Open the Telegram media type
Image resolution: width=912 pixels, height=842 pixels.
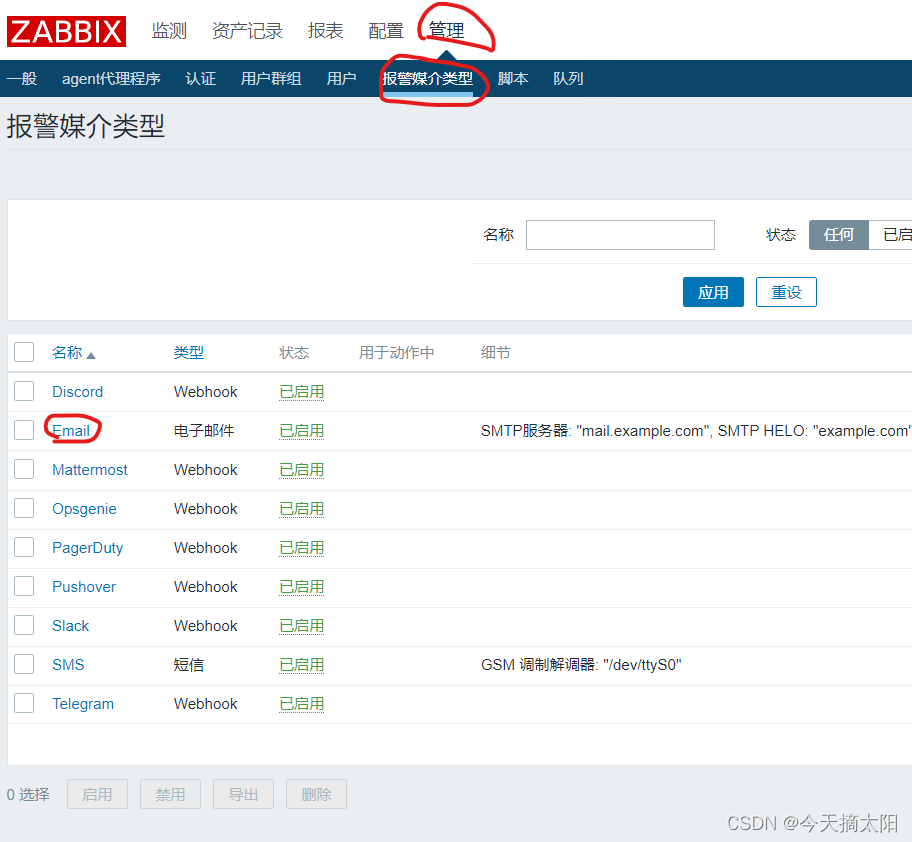(83, 704)
